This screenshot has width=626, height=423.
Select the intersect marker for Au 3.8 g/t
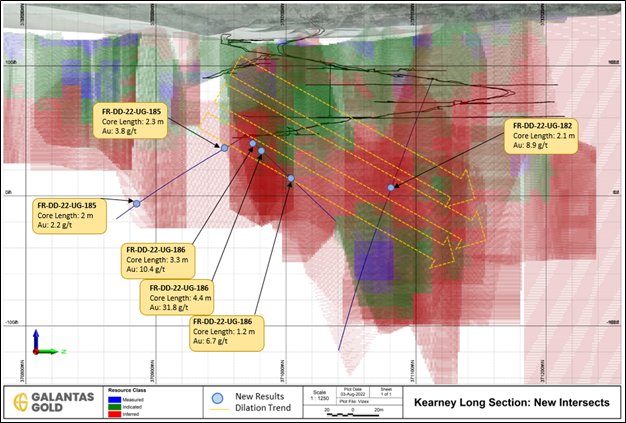[x=224, y=148]
